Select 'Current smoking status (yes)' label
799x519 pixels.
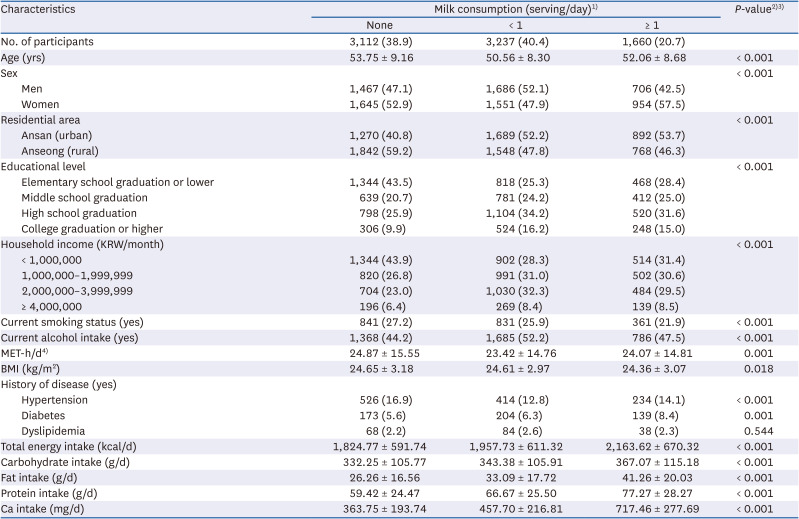click(x=72, y=322)
